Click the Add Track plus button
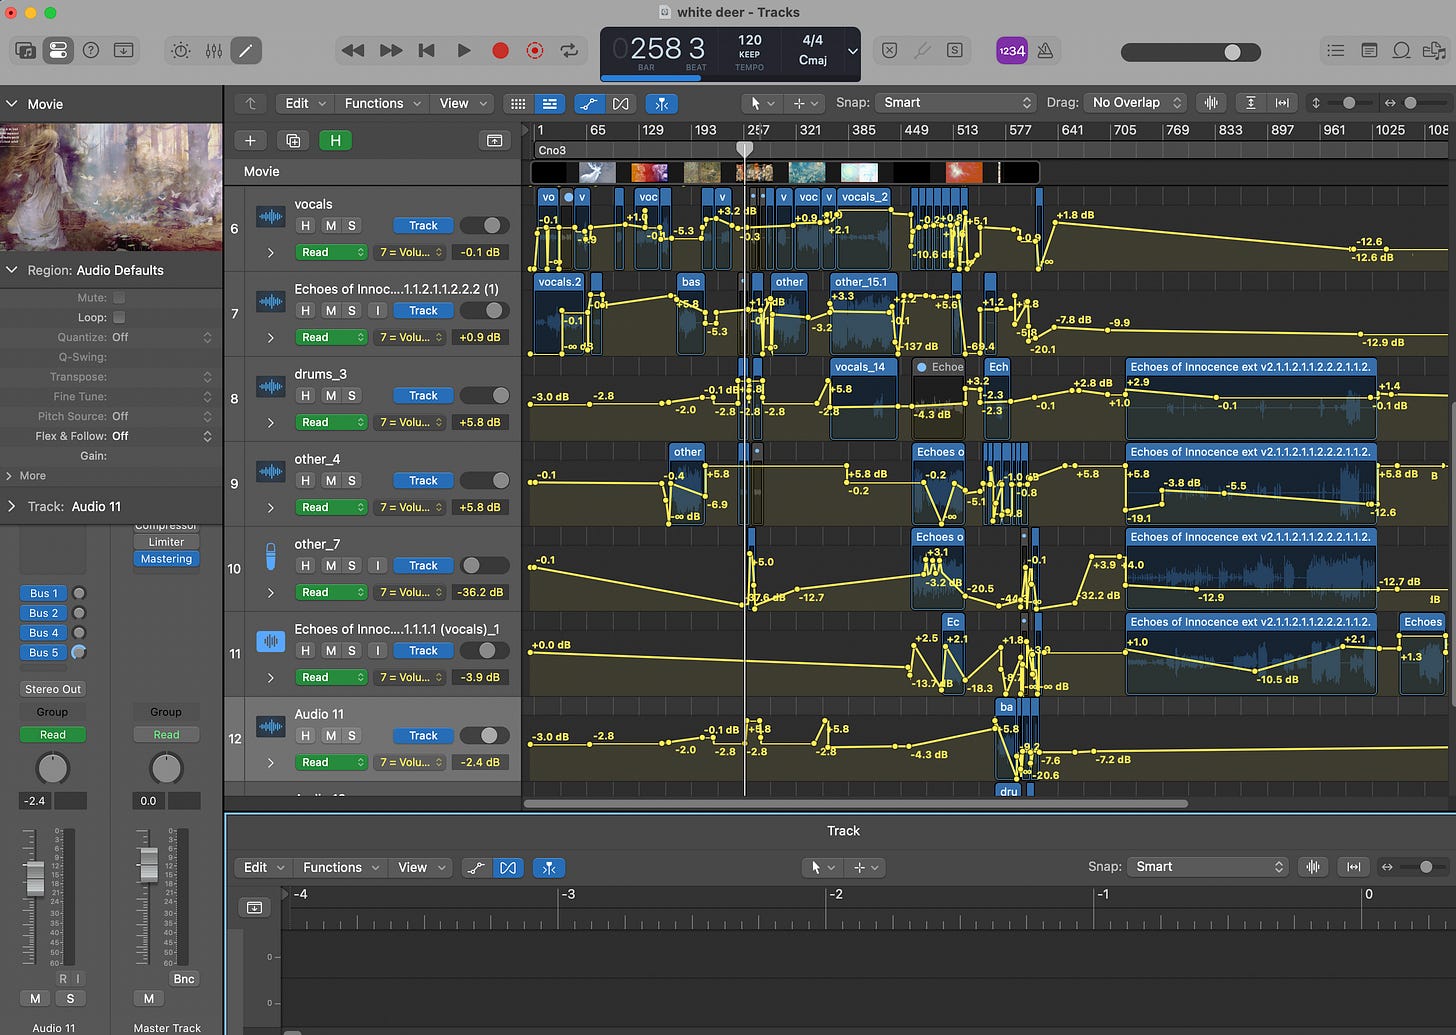This screenshot has width=1456, height=1035. point(250,141)
